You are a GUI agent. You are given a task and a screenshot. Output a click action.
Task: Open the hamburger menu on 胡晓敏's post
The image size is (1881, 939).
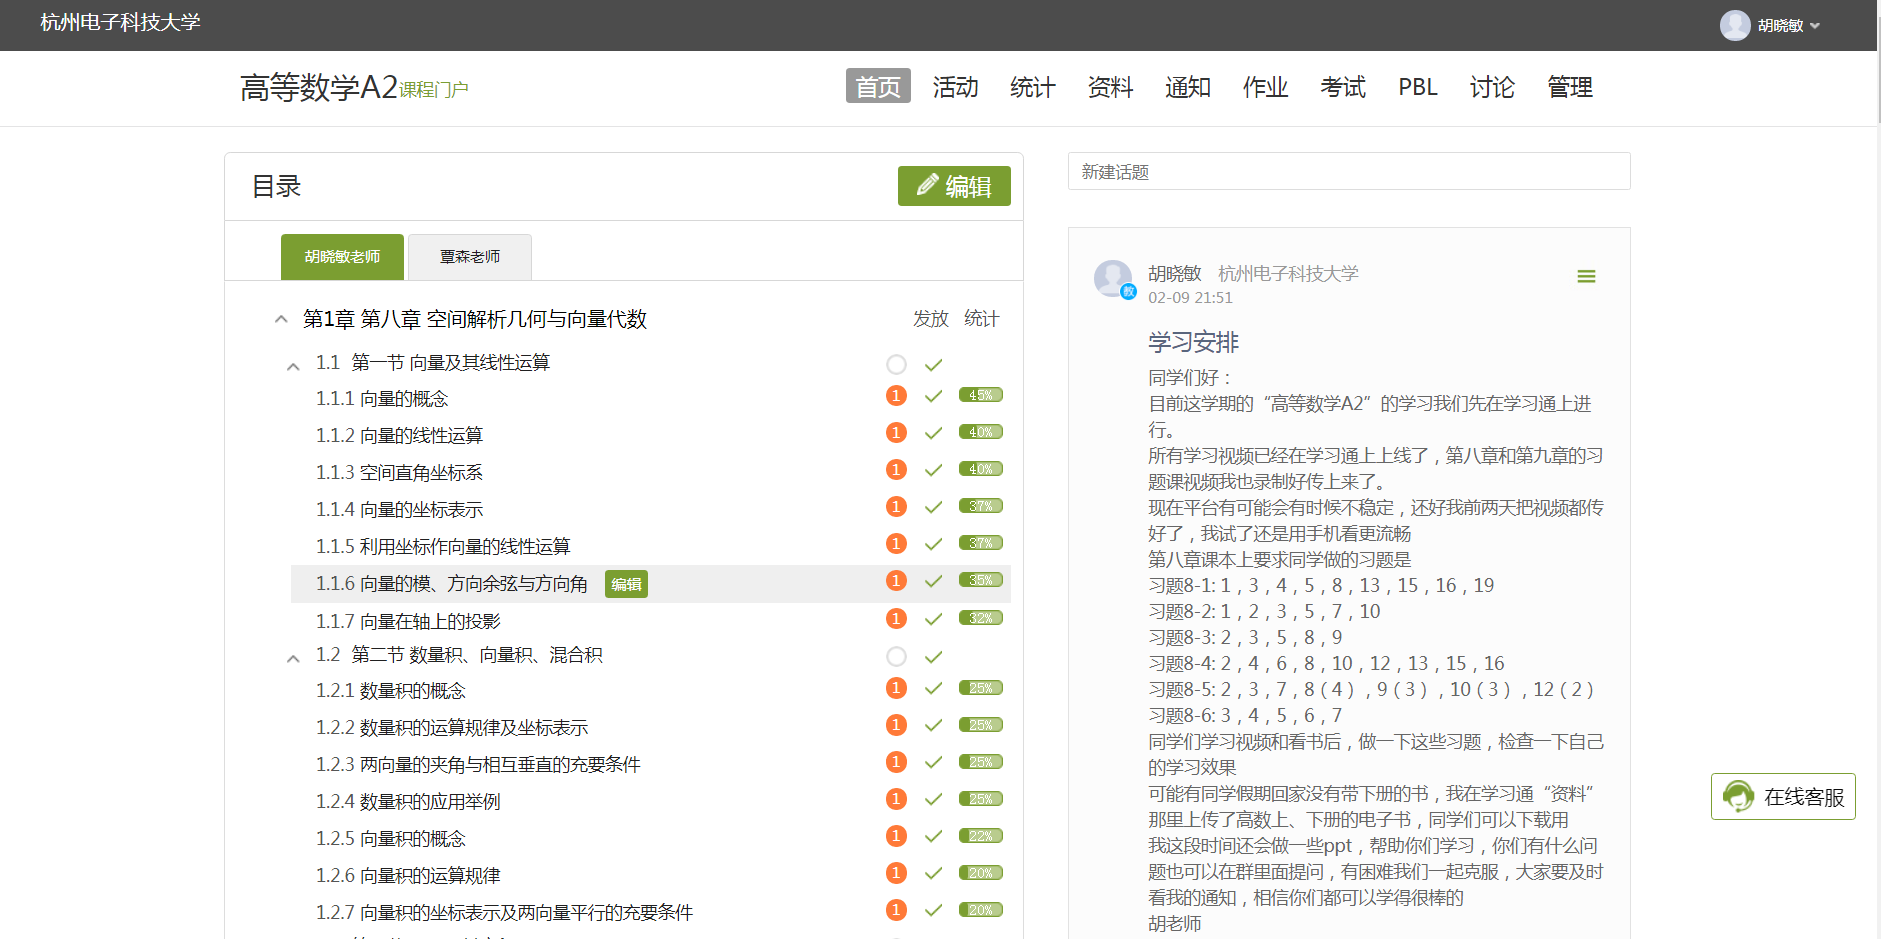click(1586, 276)
